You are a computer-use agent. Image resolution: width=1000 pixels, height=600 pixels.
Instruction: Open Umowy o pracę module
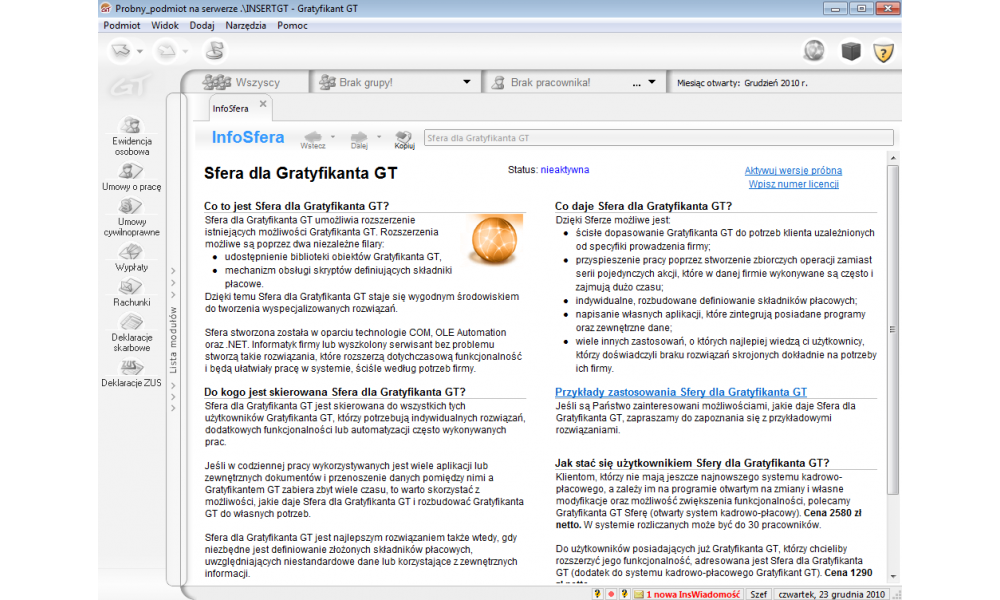(131, 177)
